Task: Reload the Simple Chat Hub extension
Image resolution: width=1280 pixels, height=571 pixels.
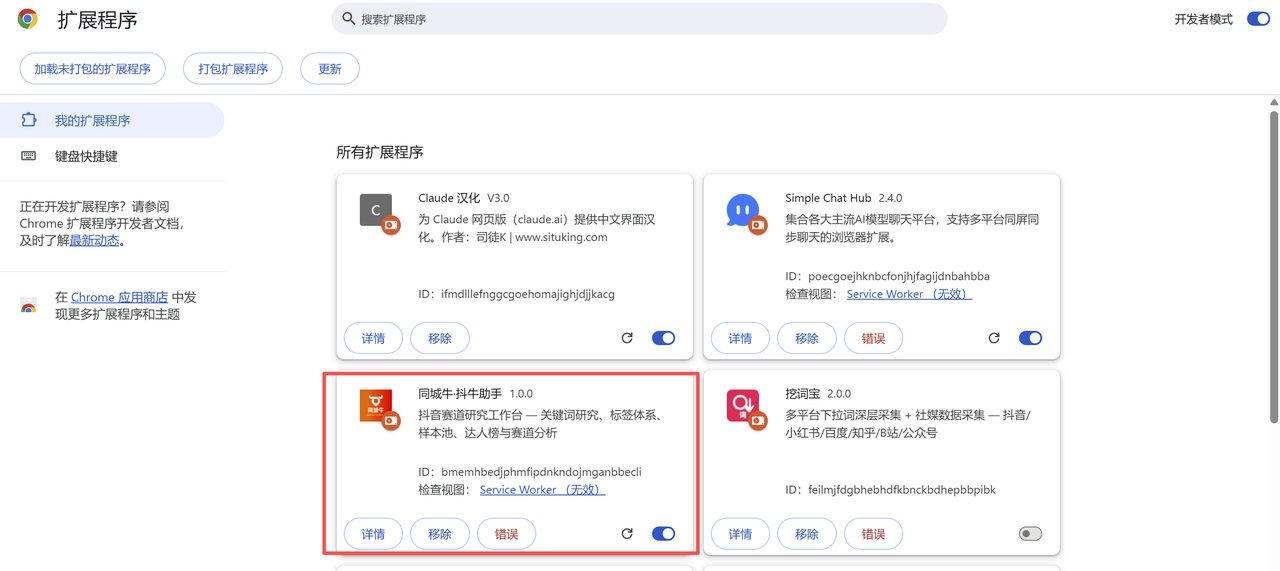Action: pos(994,338)
